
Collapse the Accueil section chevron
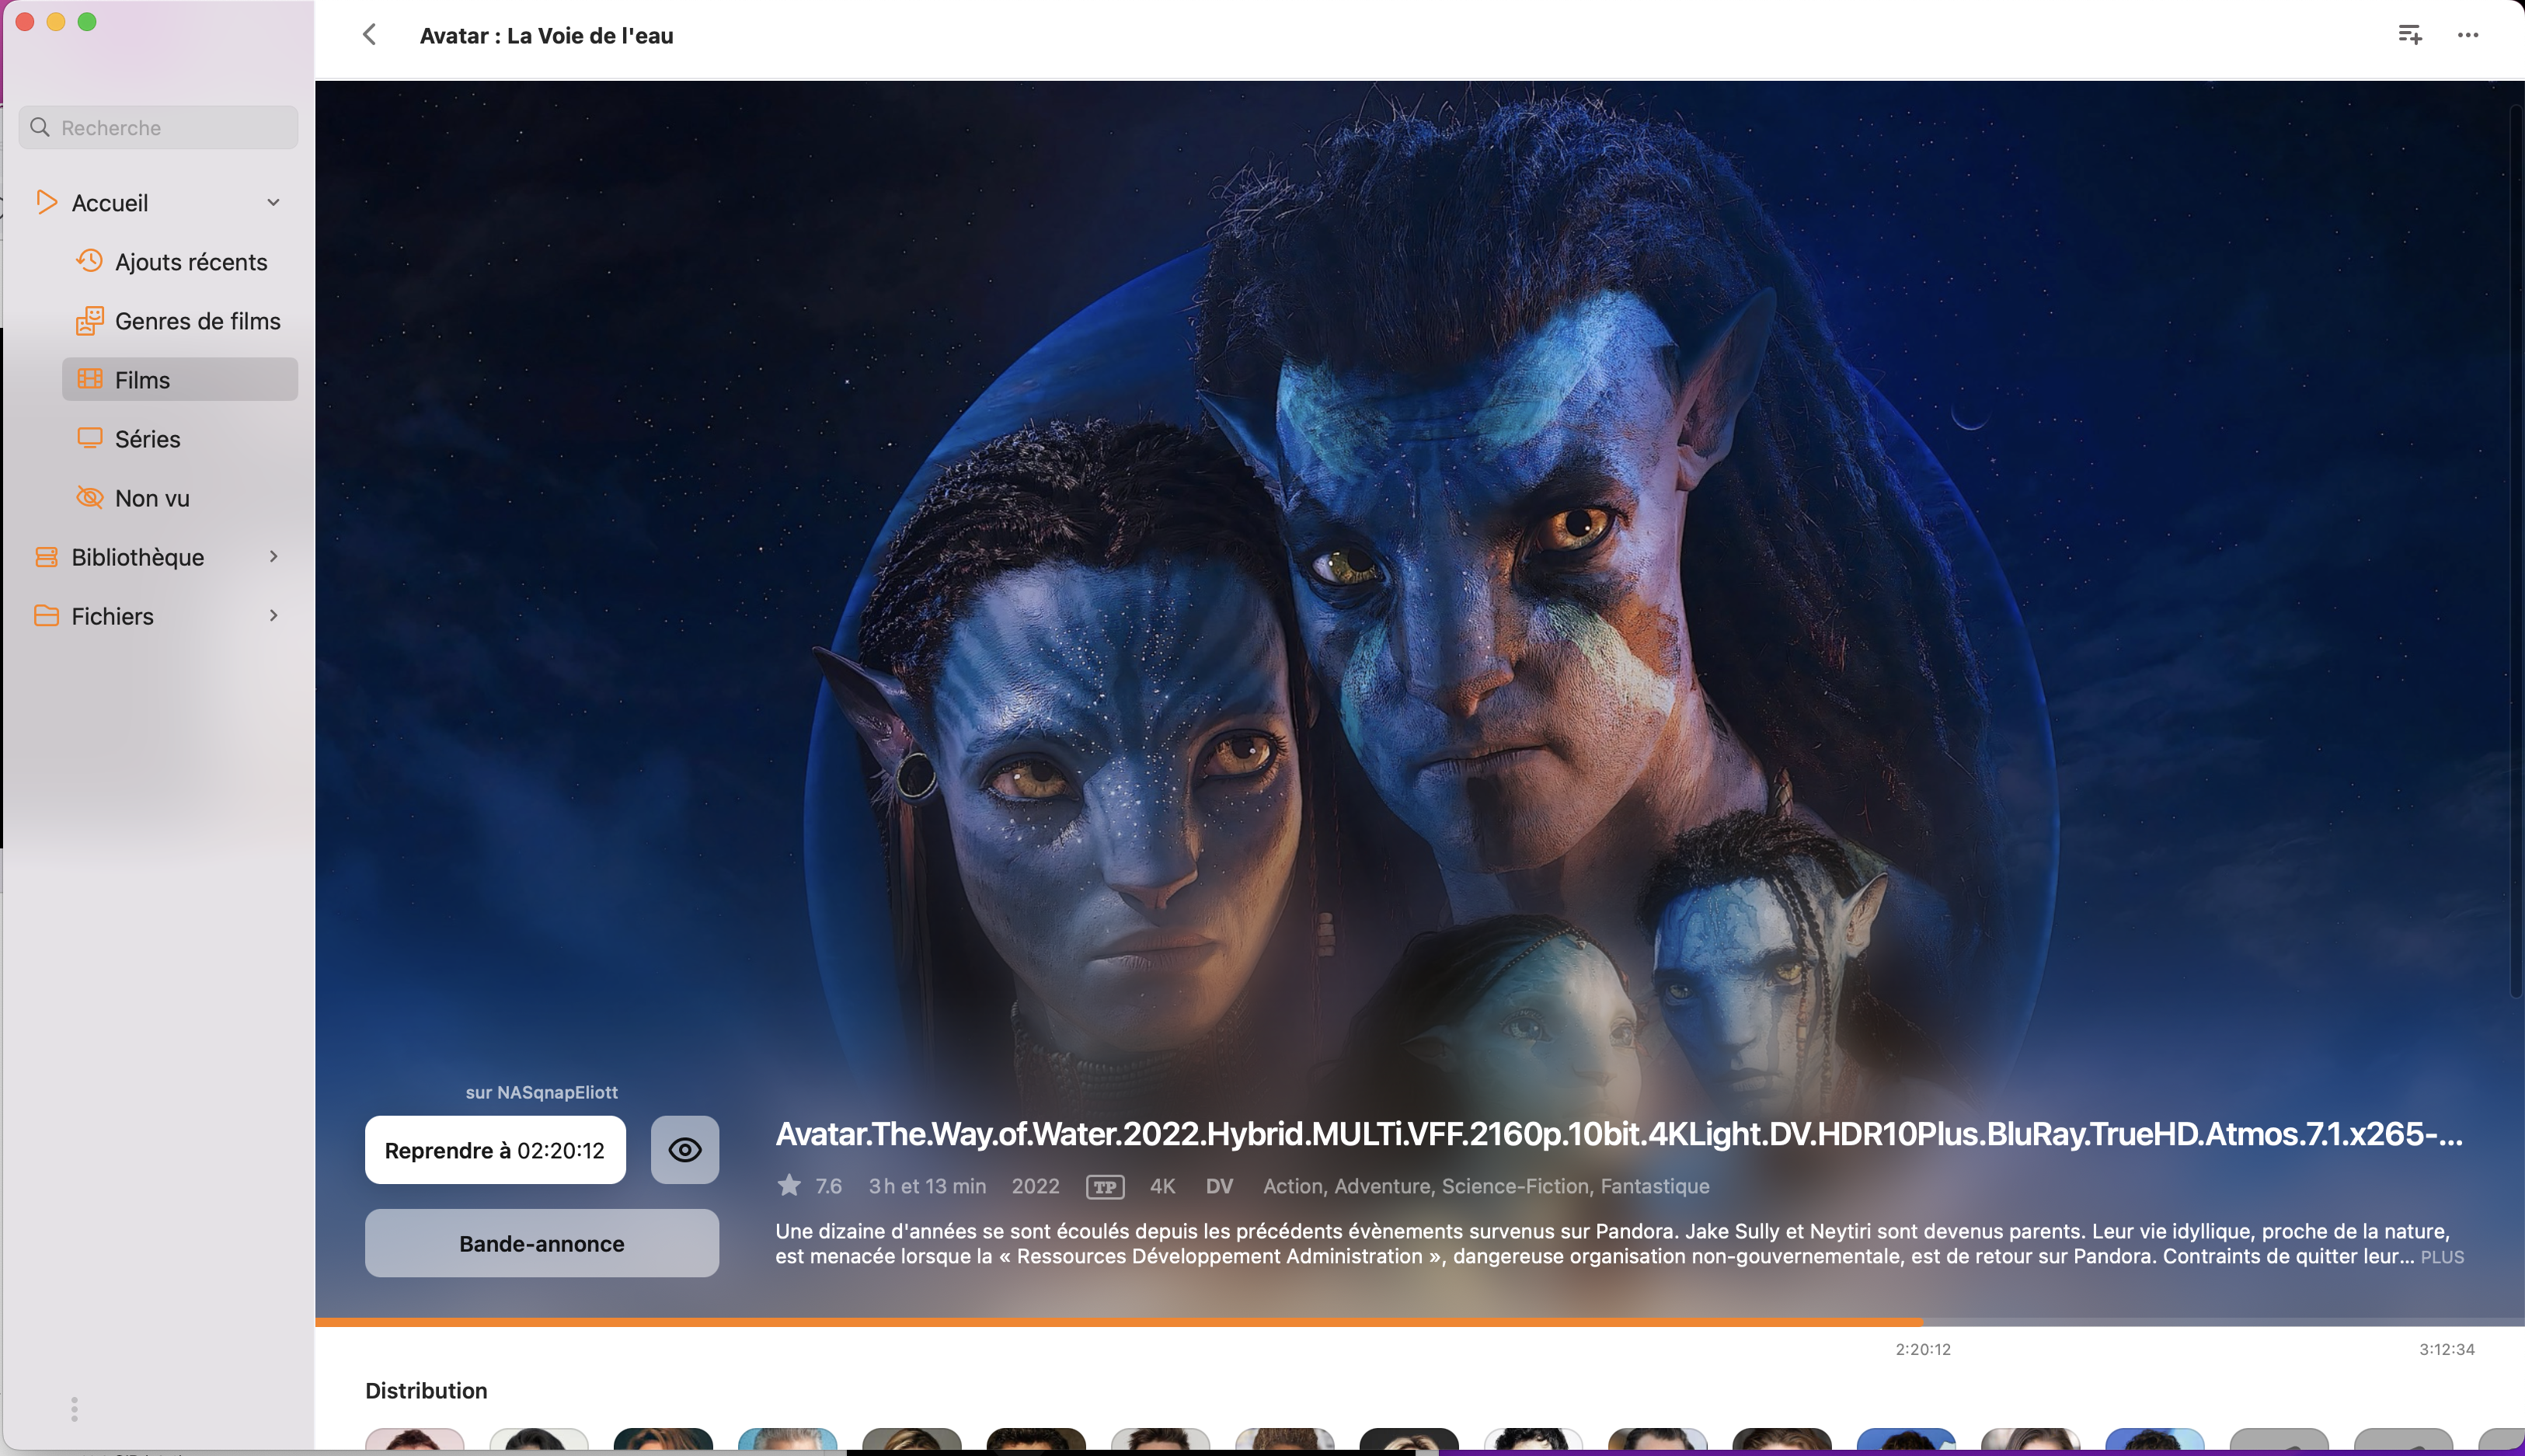(273, 202)
